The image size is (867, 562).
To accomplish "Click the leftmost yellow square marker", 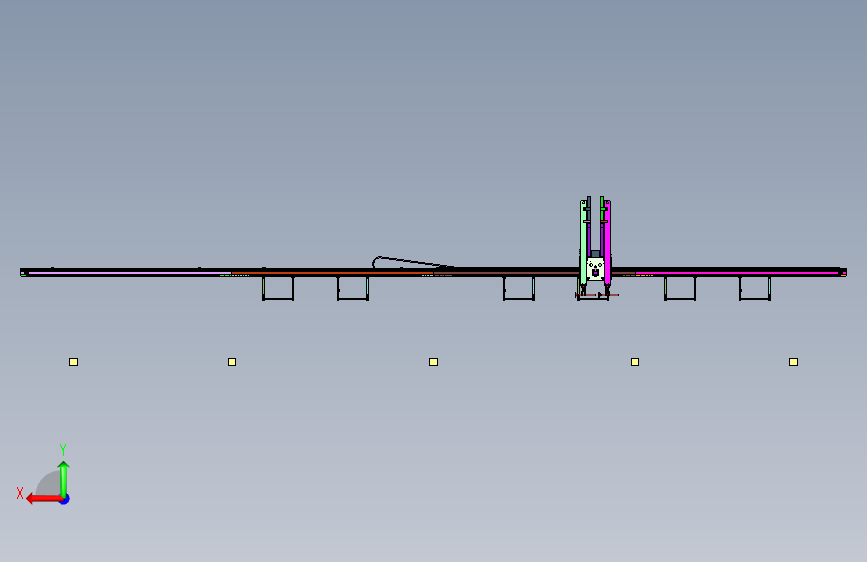I will (x=74, y=362).
